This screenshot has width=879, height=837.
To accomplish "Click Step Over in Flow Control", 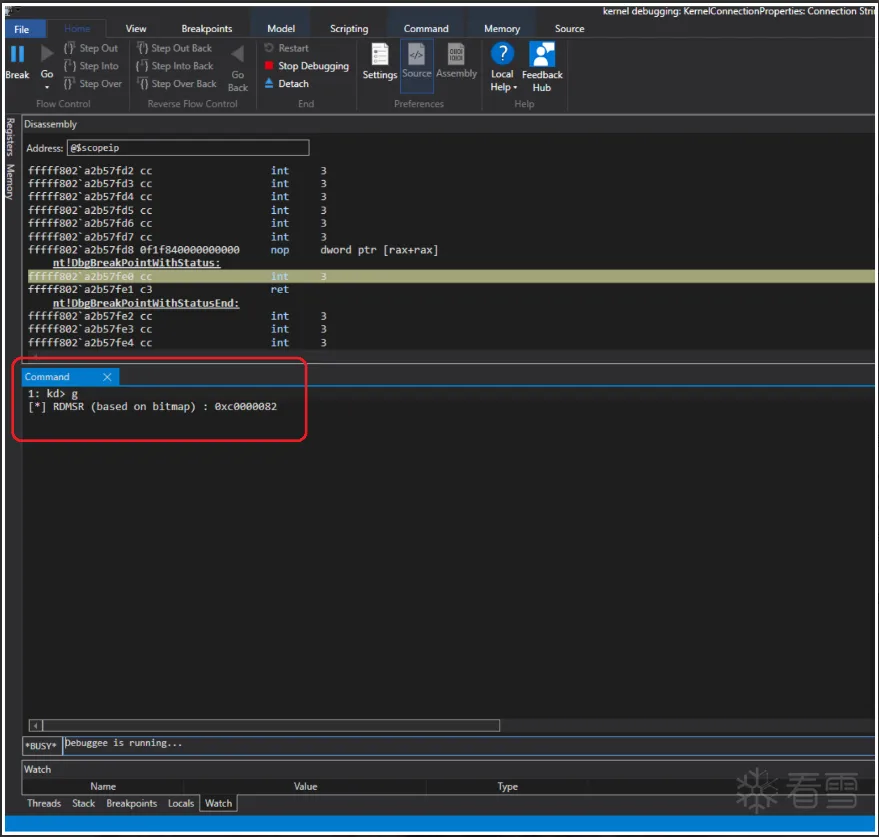I will (x=92, y=84).
